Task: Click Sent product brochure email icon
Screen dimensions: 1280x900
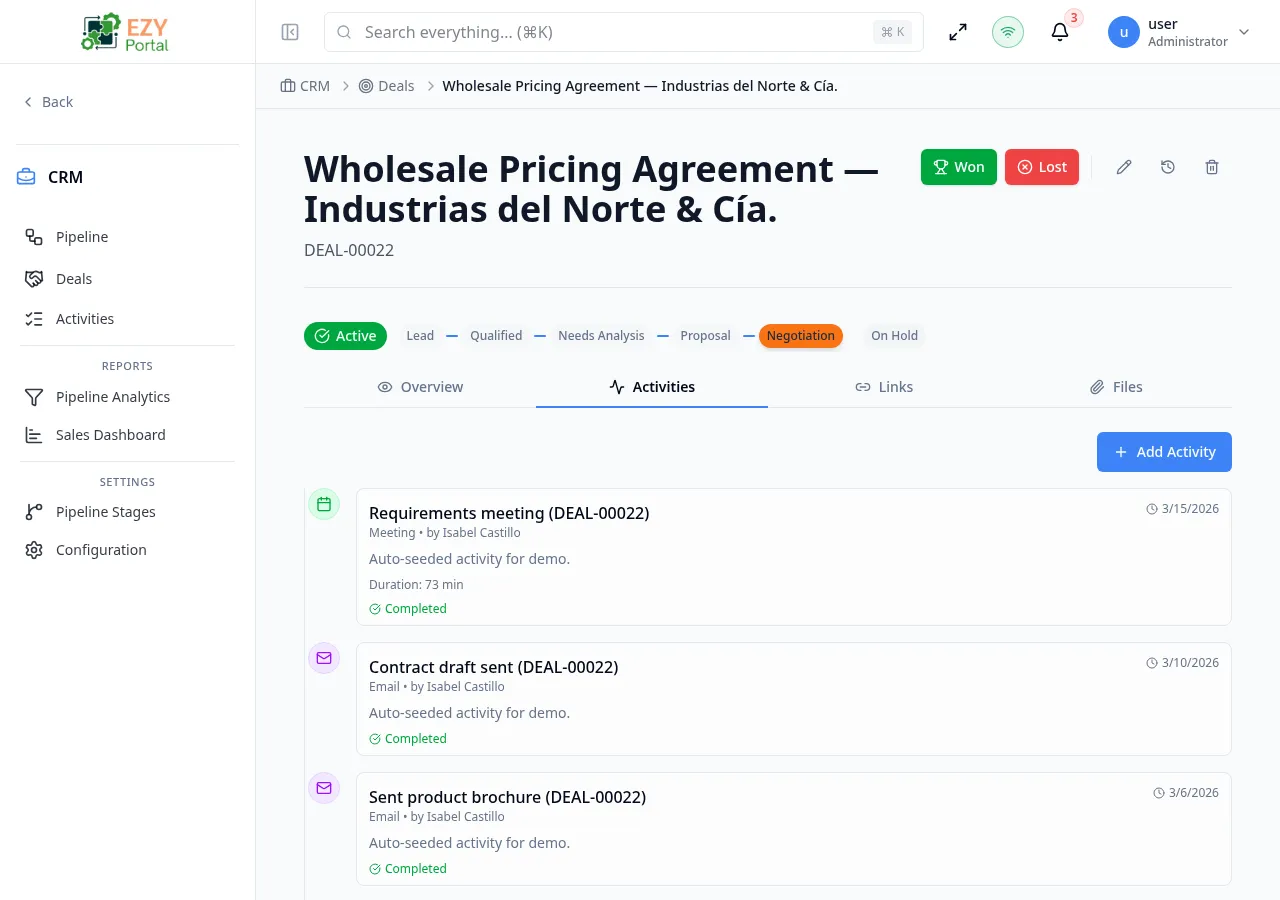Action: click(x=324, y=788)
